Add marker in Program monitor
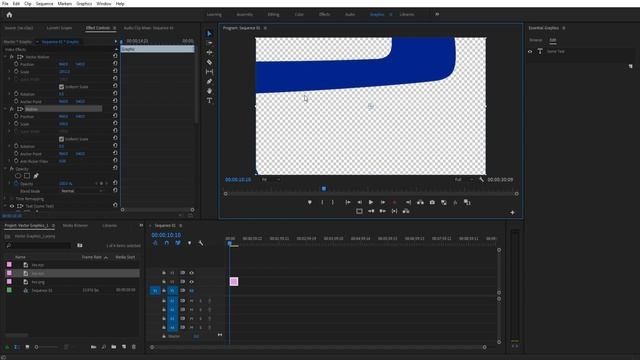The height and width of the screenshot is (360, 640). pyautogui.click(x=310, y=202)
